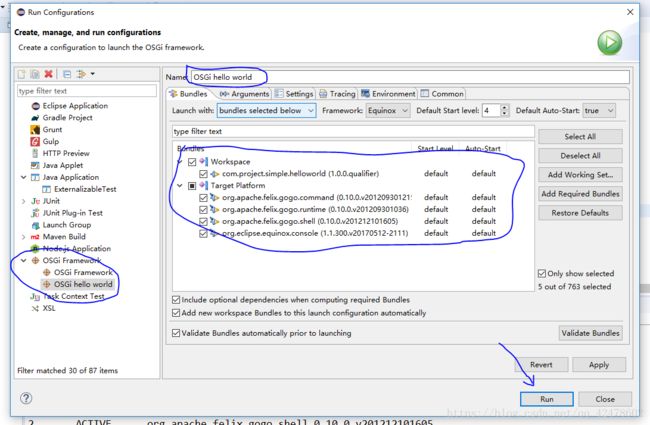Click the XSL icon in list
650x425 pixels.
(x=35, y=308)
